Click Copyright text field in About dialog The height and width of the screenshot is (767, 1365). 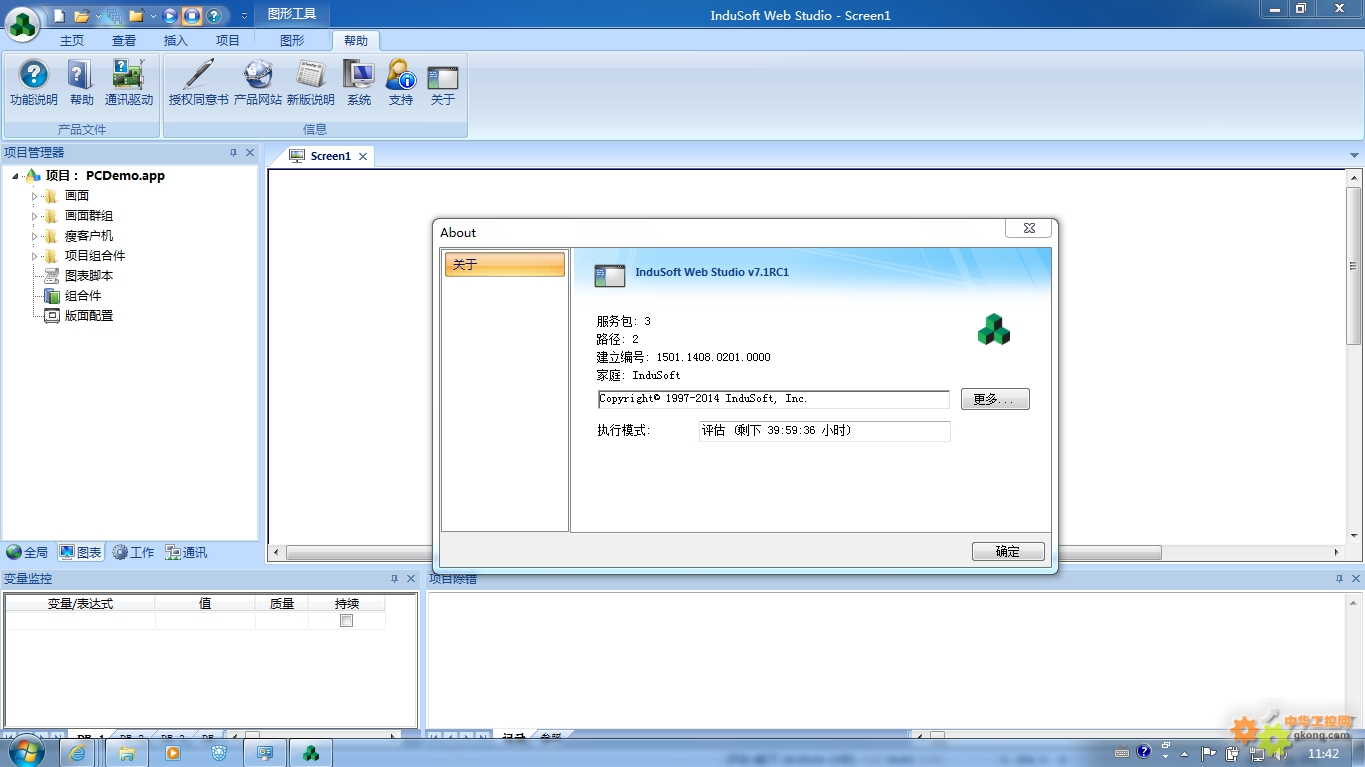click(773, 399)
